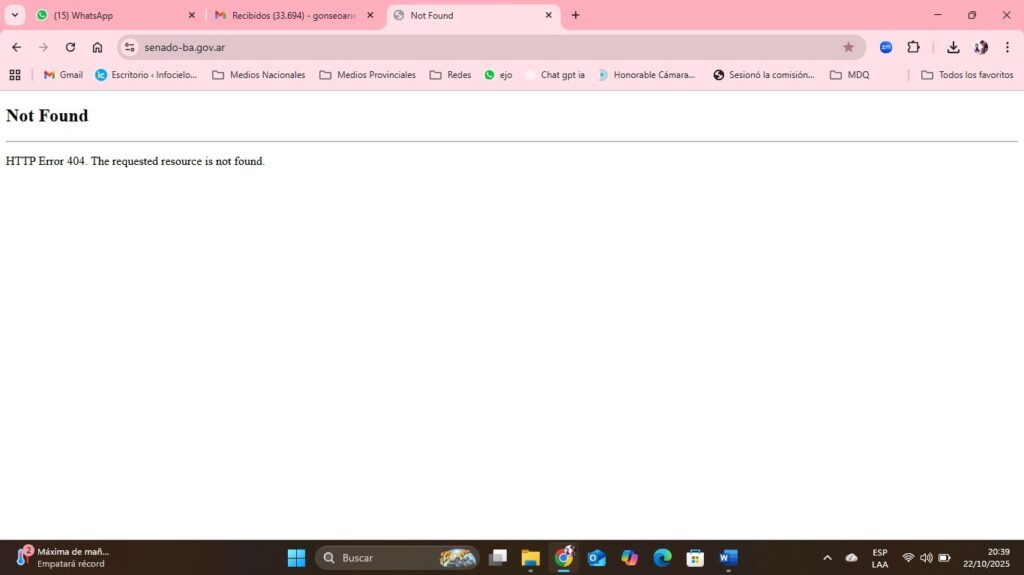Click the address bar showing senado-ba.gov.ar
The height and width of the screenshot is (575, 1024).
click(x=480, y=47)
